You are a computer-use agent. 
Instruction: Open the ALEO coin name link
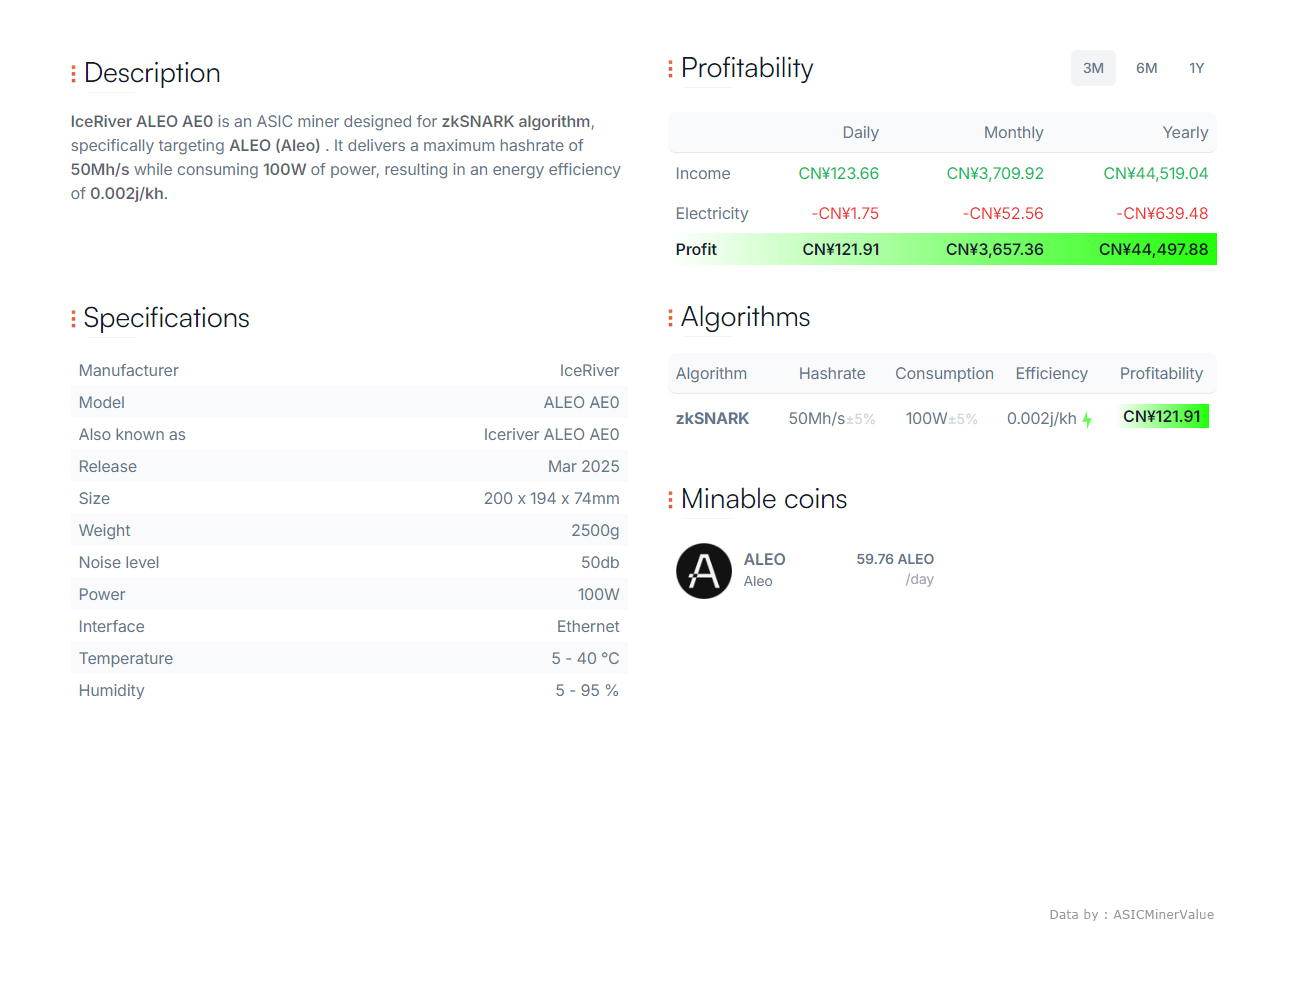coord(764,559)
